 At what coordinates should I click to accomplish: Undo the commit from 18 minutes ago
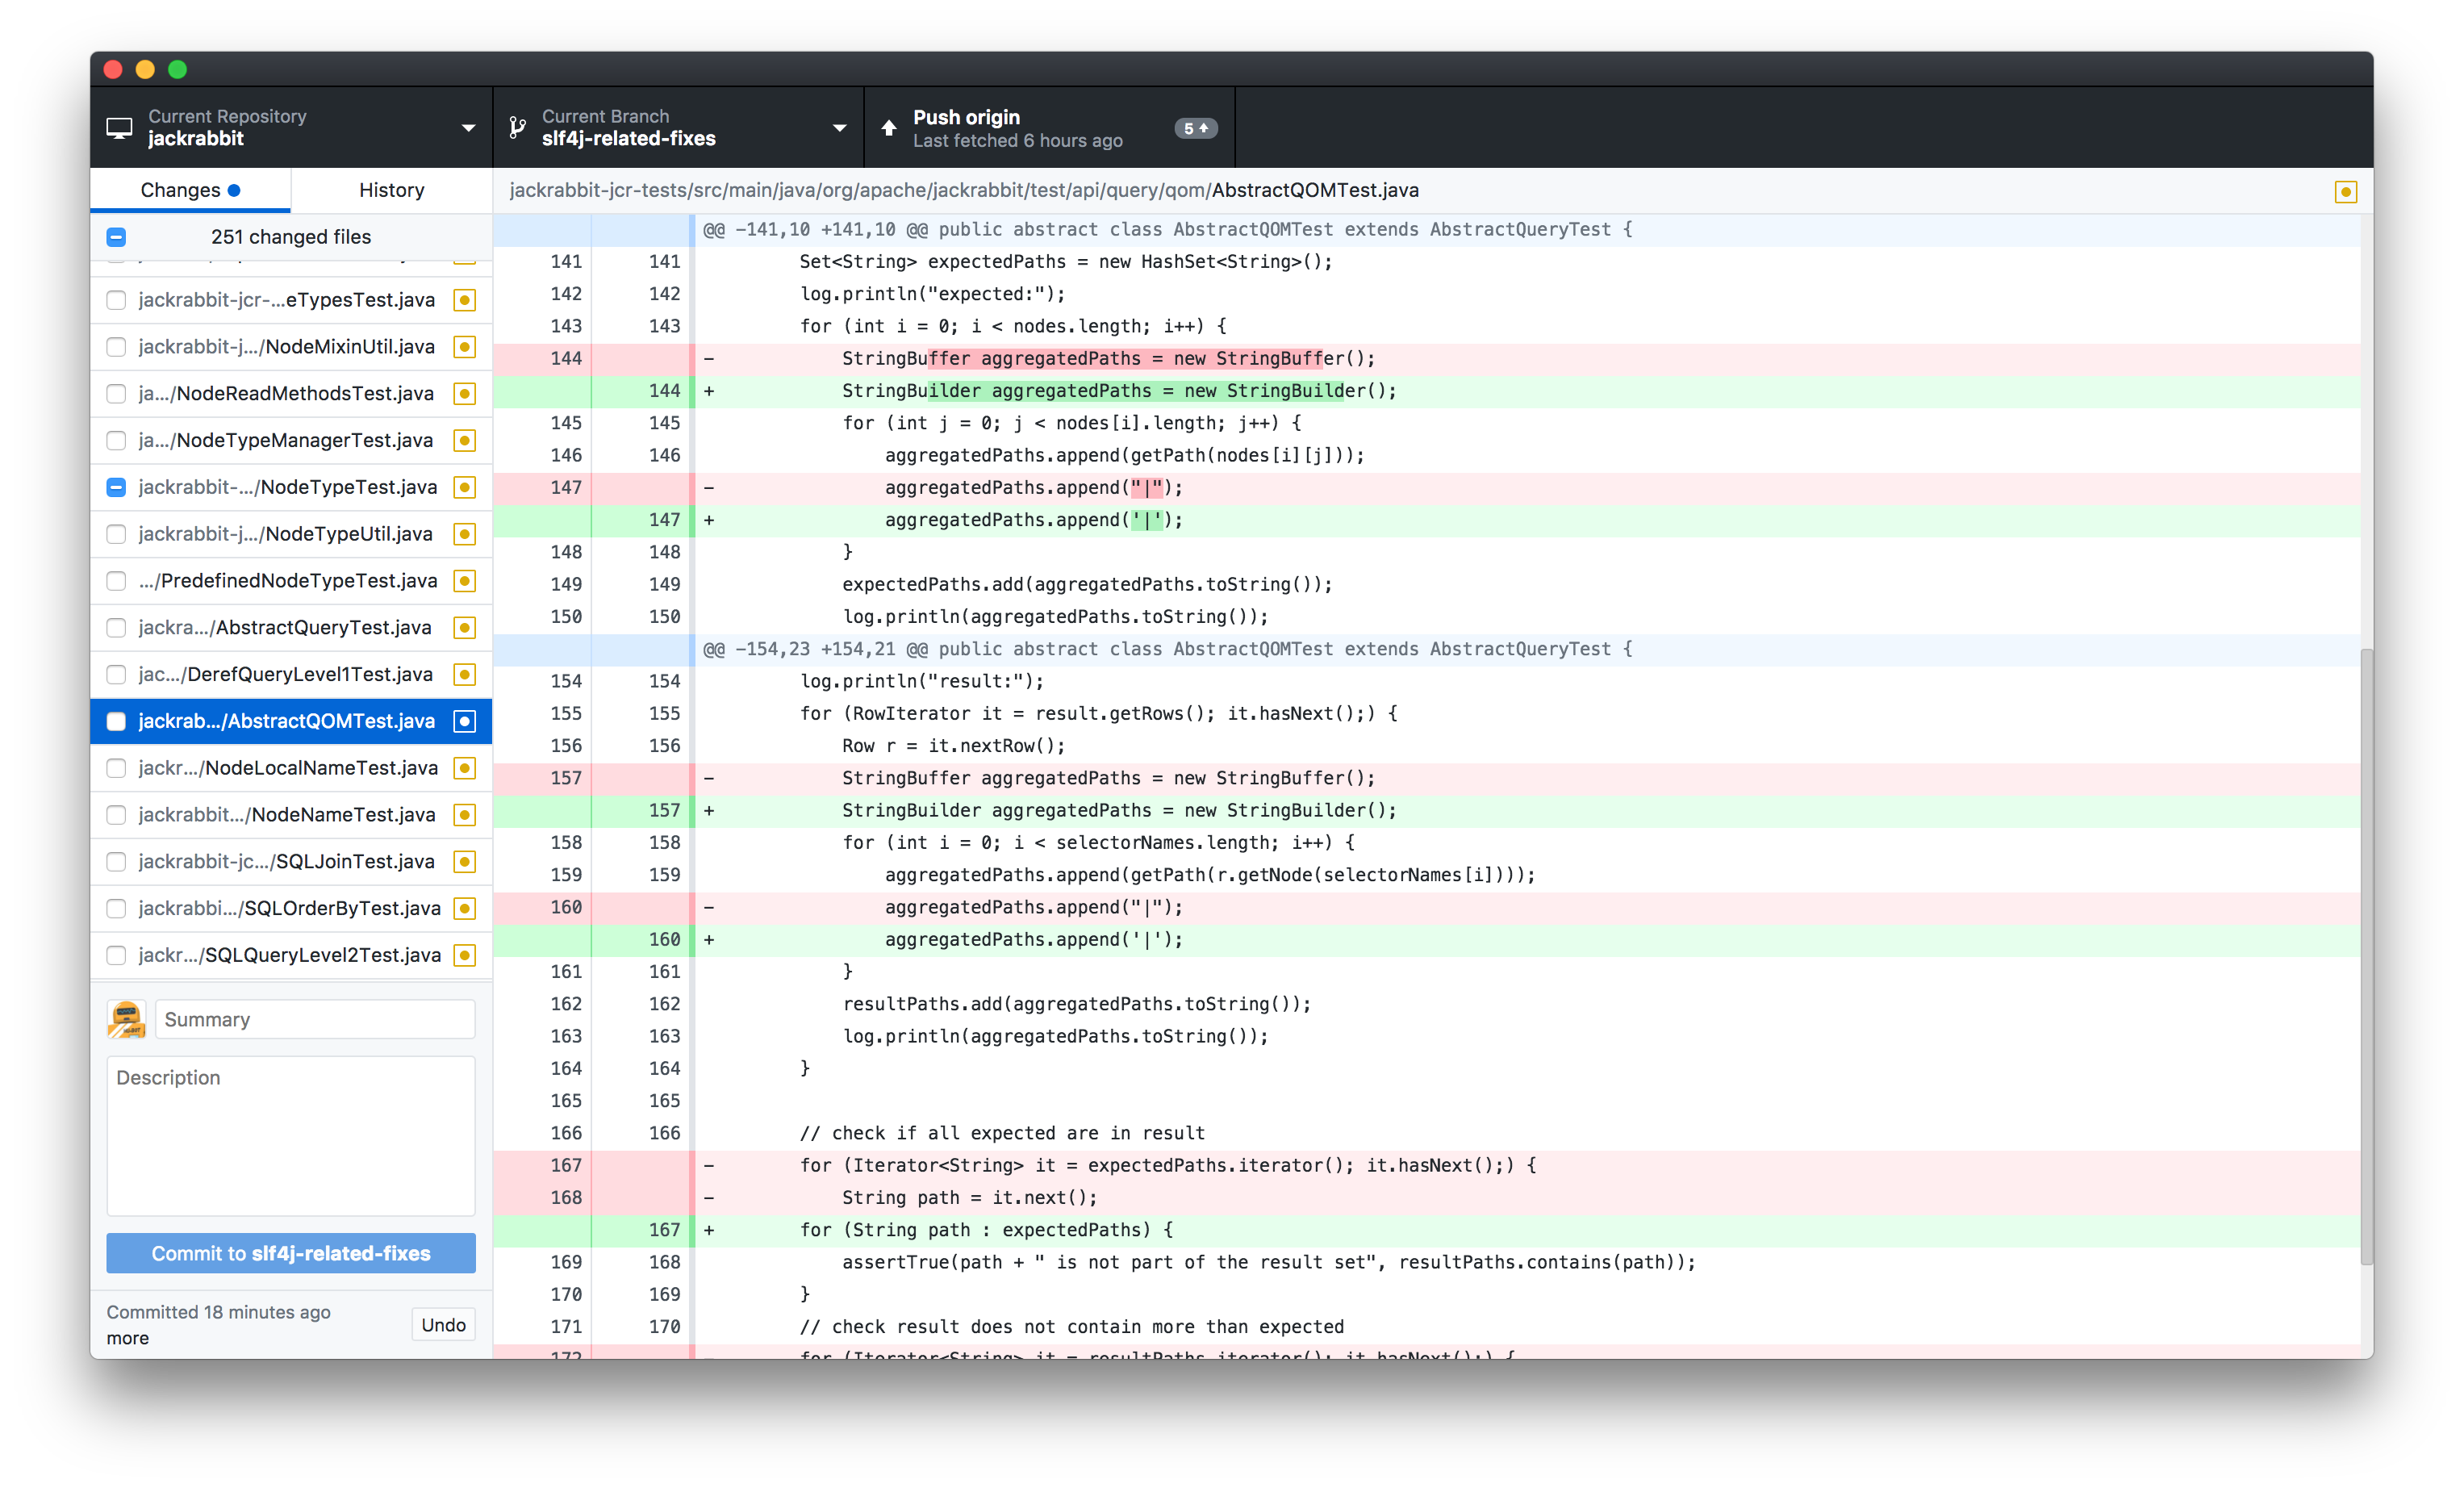coord(443,1324)
